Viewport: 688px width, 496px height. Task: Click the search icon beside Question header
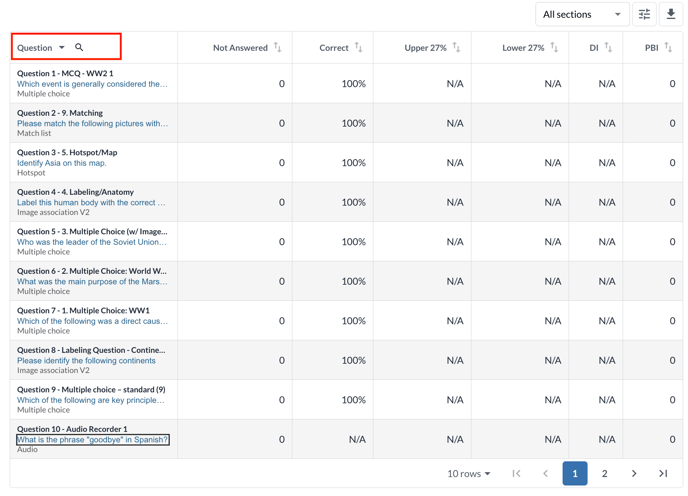pyautogui.click(x=79, y=47)
